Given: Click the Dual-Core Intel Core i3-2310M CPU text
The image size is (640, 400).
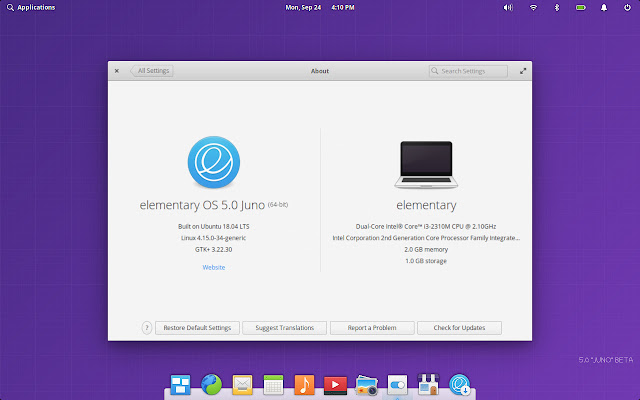Looking at the screenshot, I should (x=426, y=226).
